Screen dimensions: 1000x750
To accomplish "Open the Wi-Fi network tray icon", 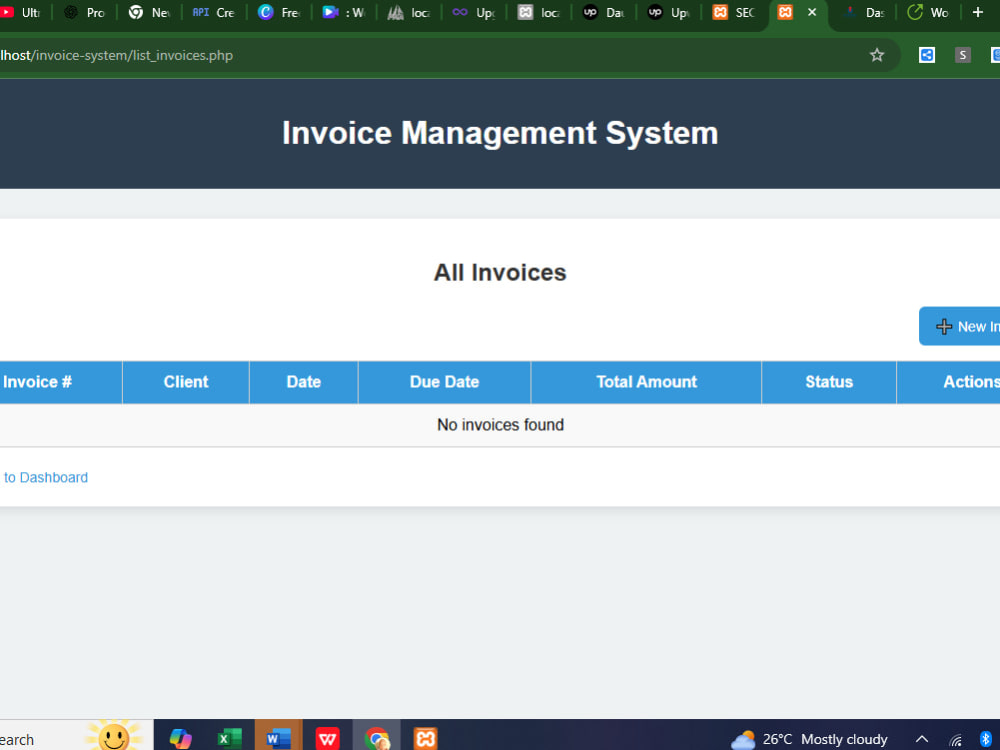I will 955,740.
